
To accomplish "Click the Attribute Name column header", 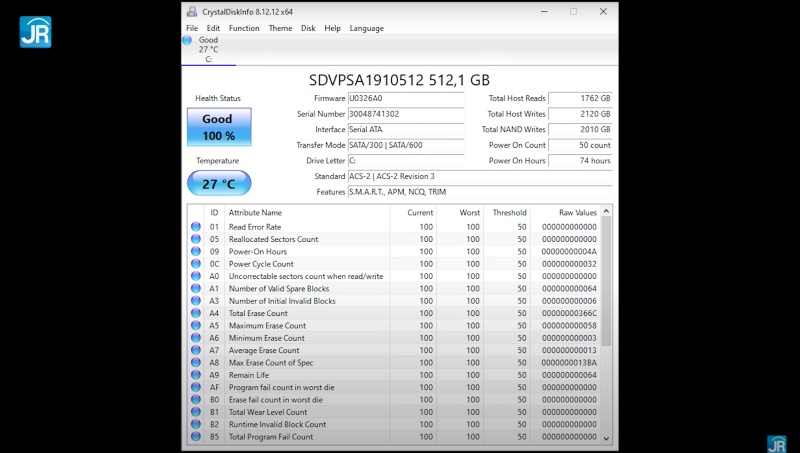I will 255,212.
